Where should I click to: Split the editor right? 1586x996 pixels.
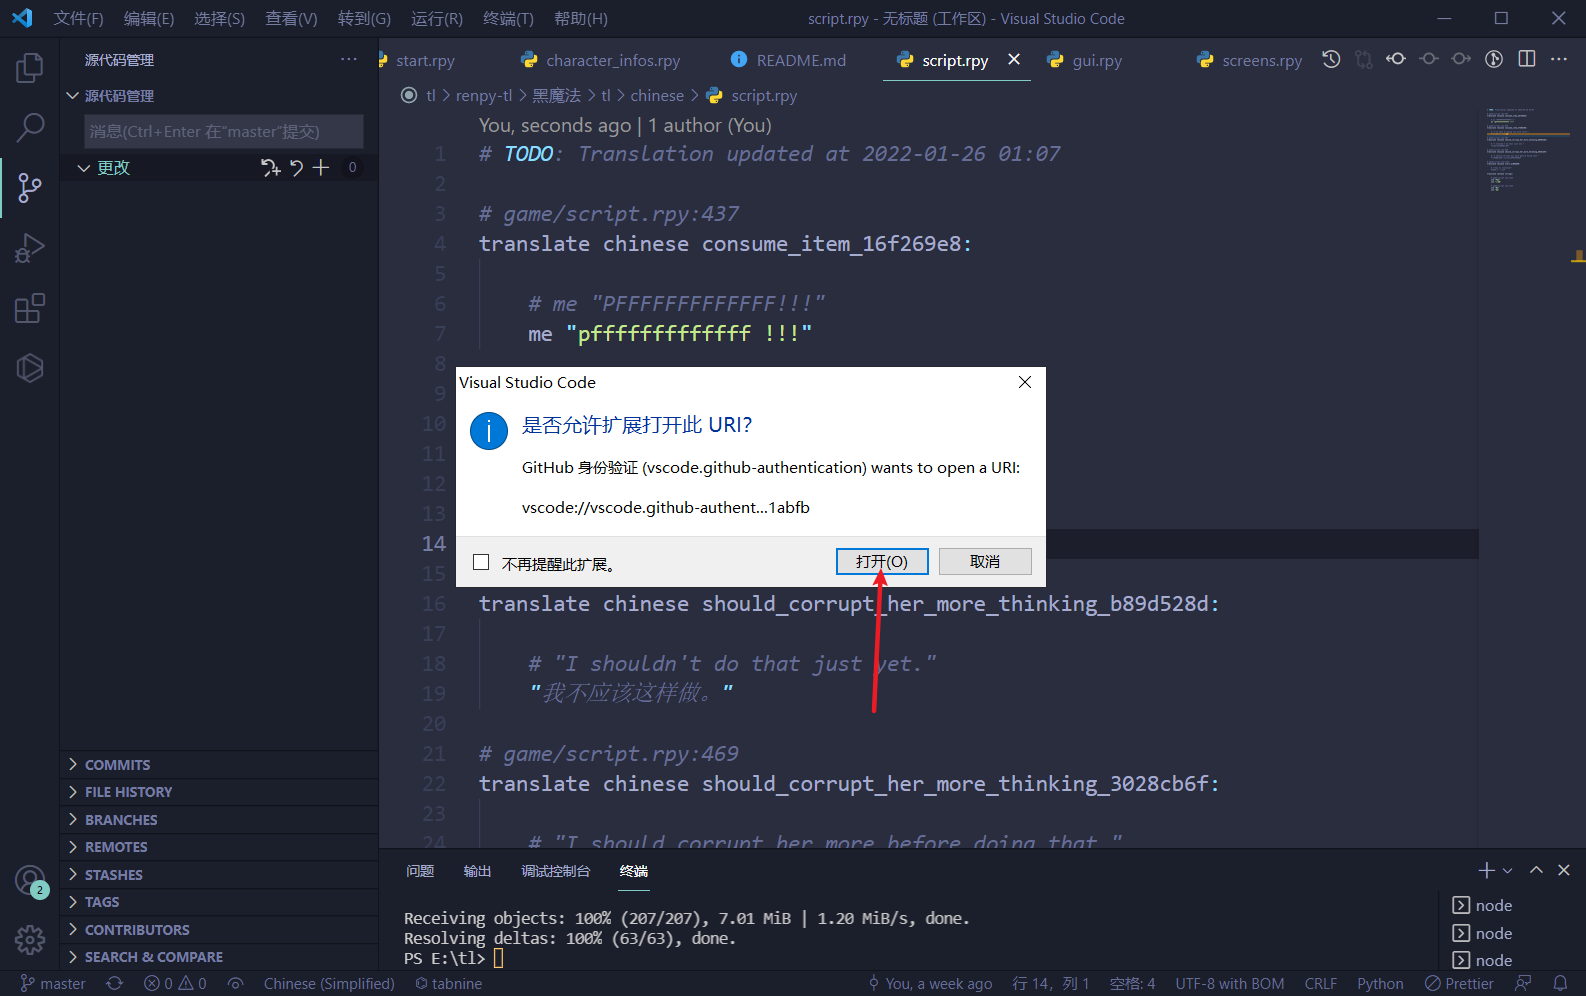coord(1527,59)
